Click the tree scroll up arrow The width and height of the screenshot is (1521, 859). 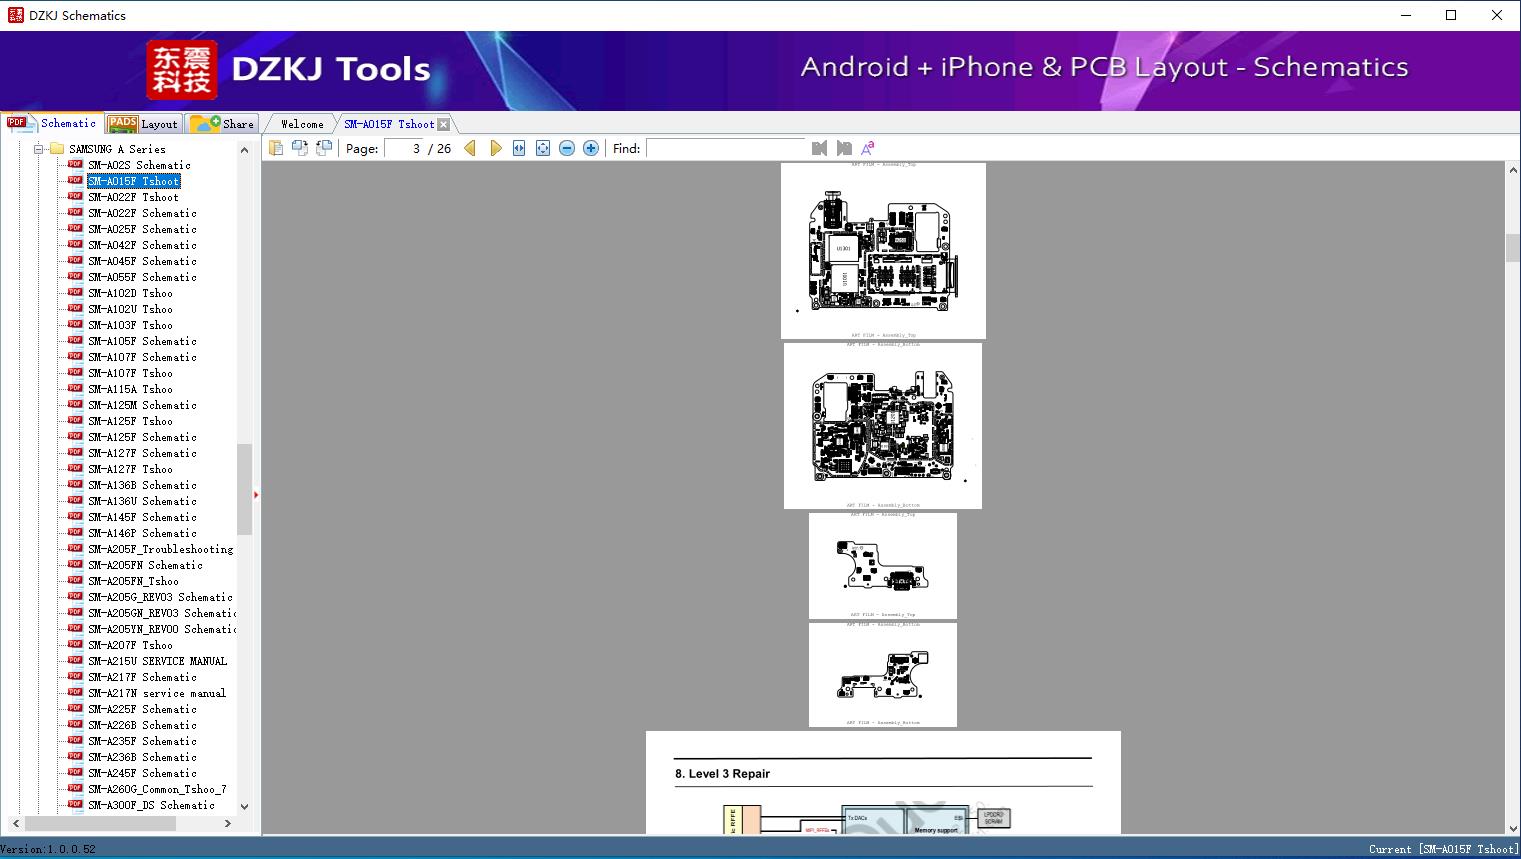(x=244, y=150)
